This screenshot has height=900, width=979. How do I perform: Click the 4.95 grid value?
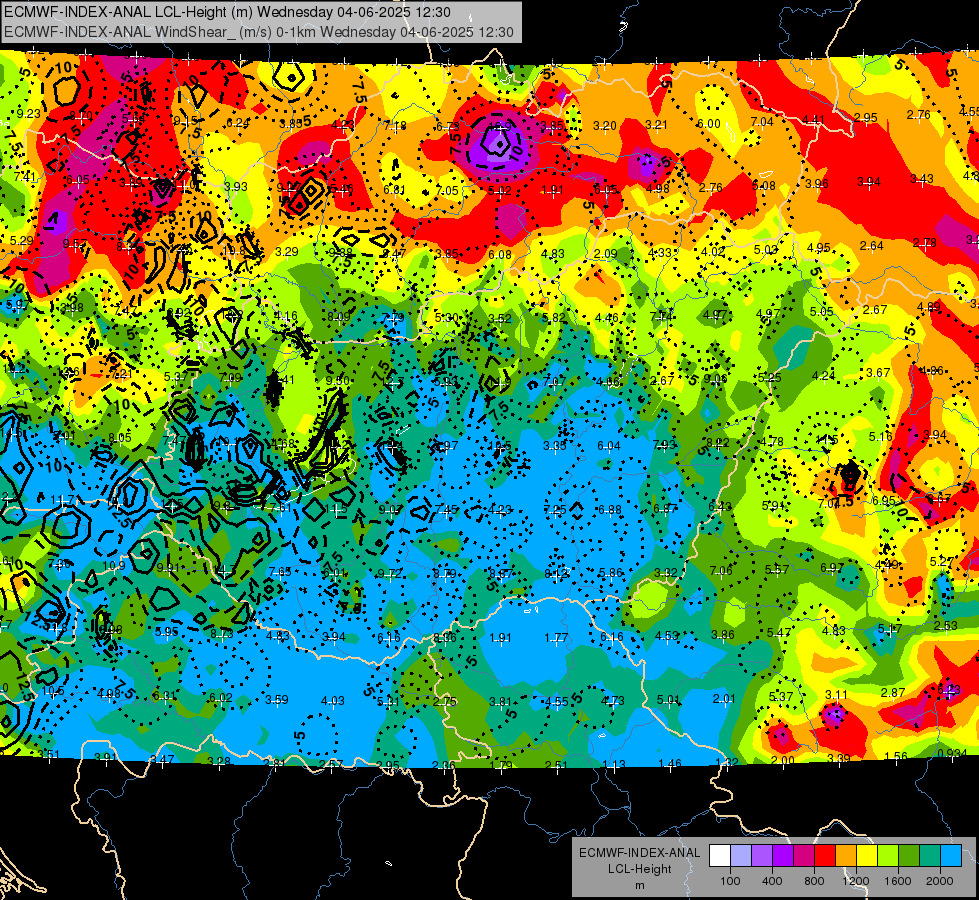(819, 248)
